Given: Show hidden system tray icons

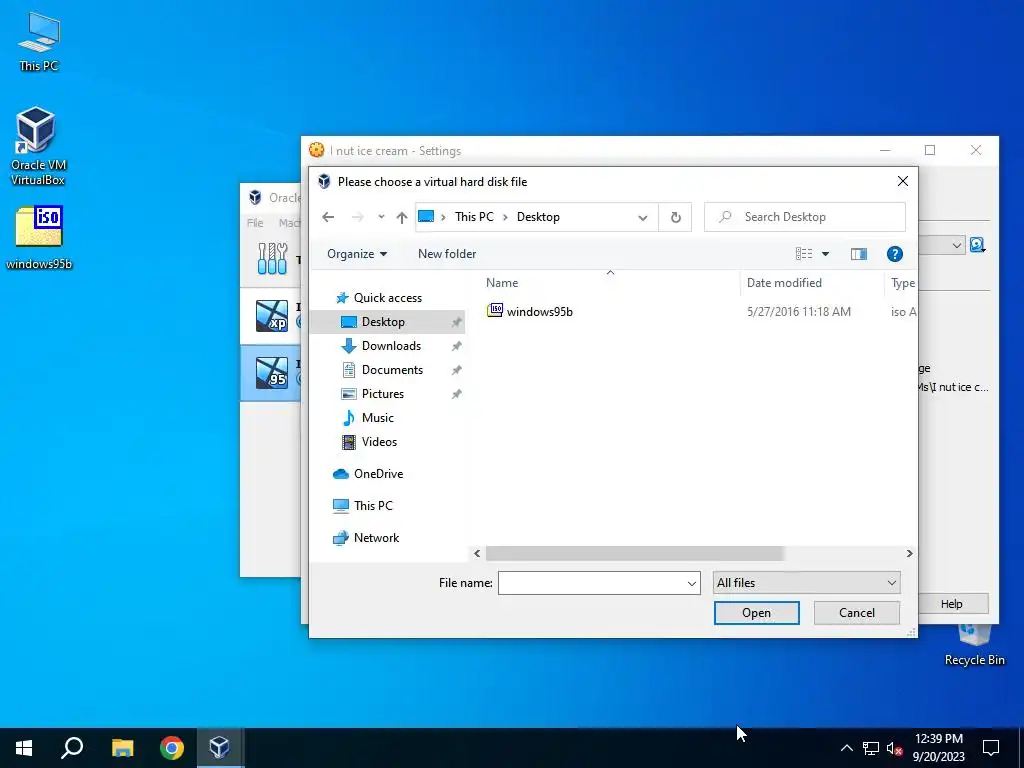Looking at the screenshot, I should [x=846, y=748].
